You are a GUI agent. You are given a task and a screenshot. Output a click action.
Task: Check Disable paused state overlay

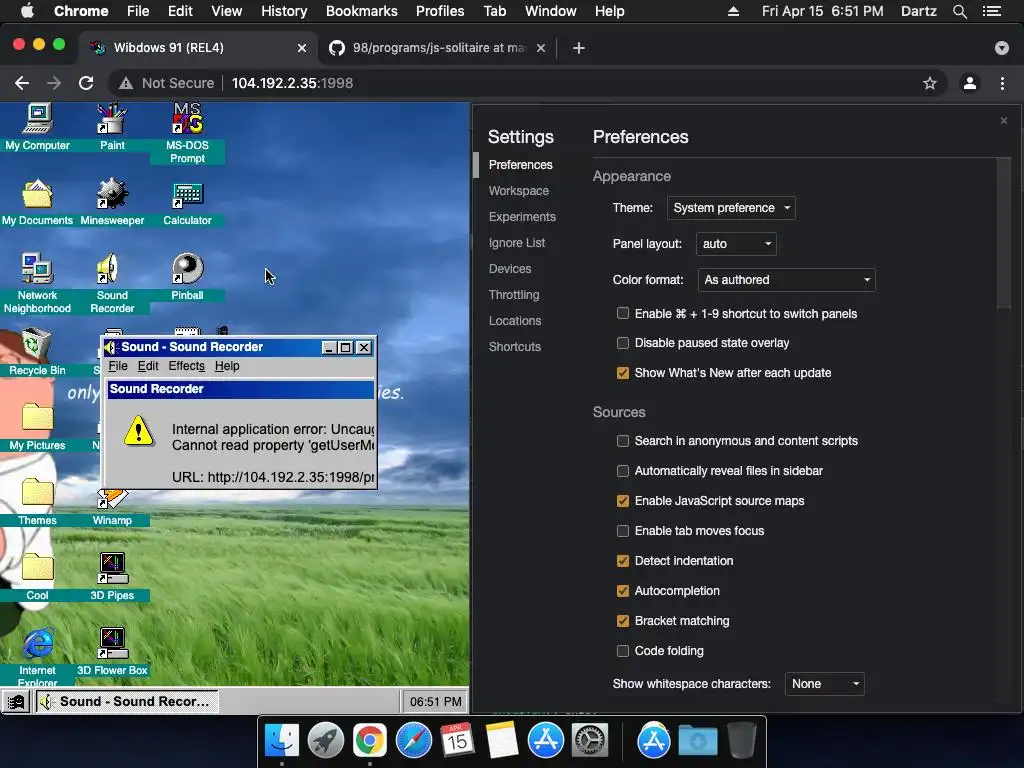point(623,343)
